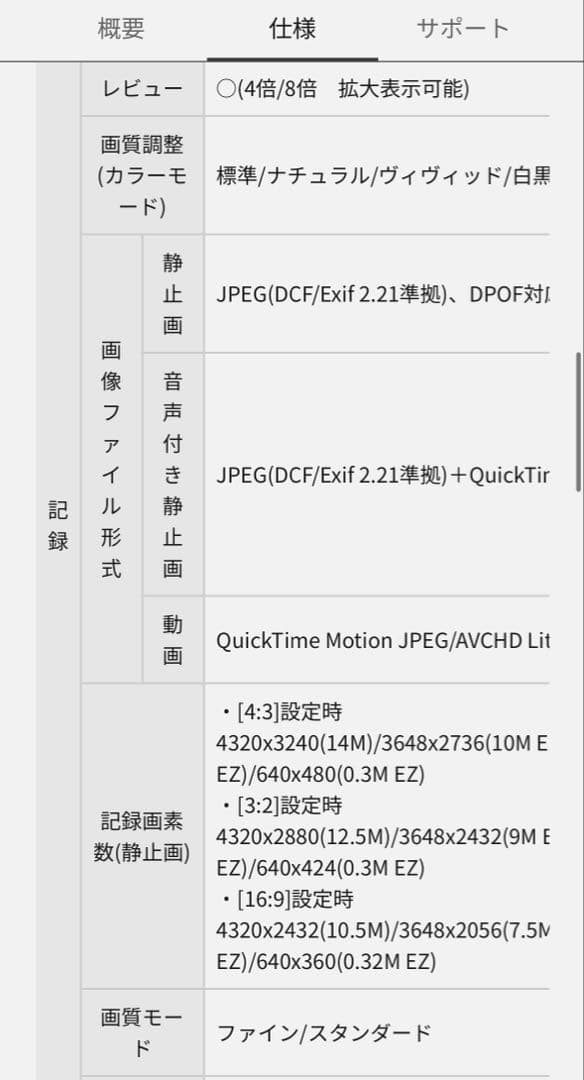Viewport: 584px width, 1080px height.
Task: Select the 4320x2880(12.5M) resolution line
Action: [x=383, y=838]
